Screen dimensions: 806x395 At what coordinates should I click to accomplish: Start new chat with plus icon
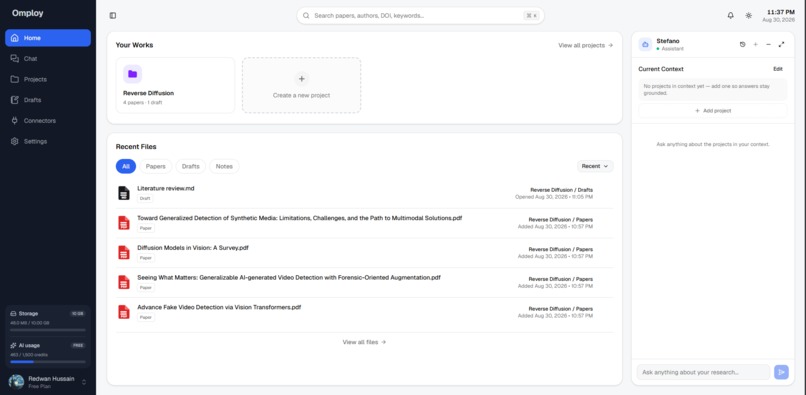tap(755, 44)
